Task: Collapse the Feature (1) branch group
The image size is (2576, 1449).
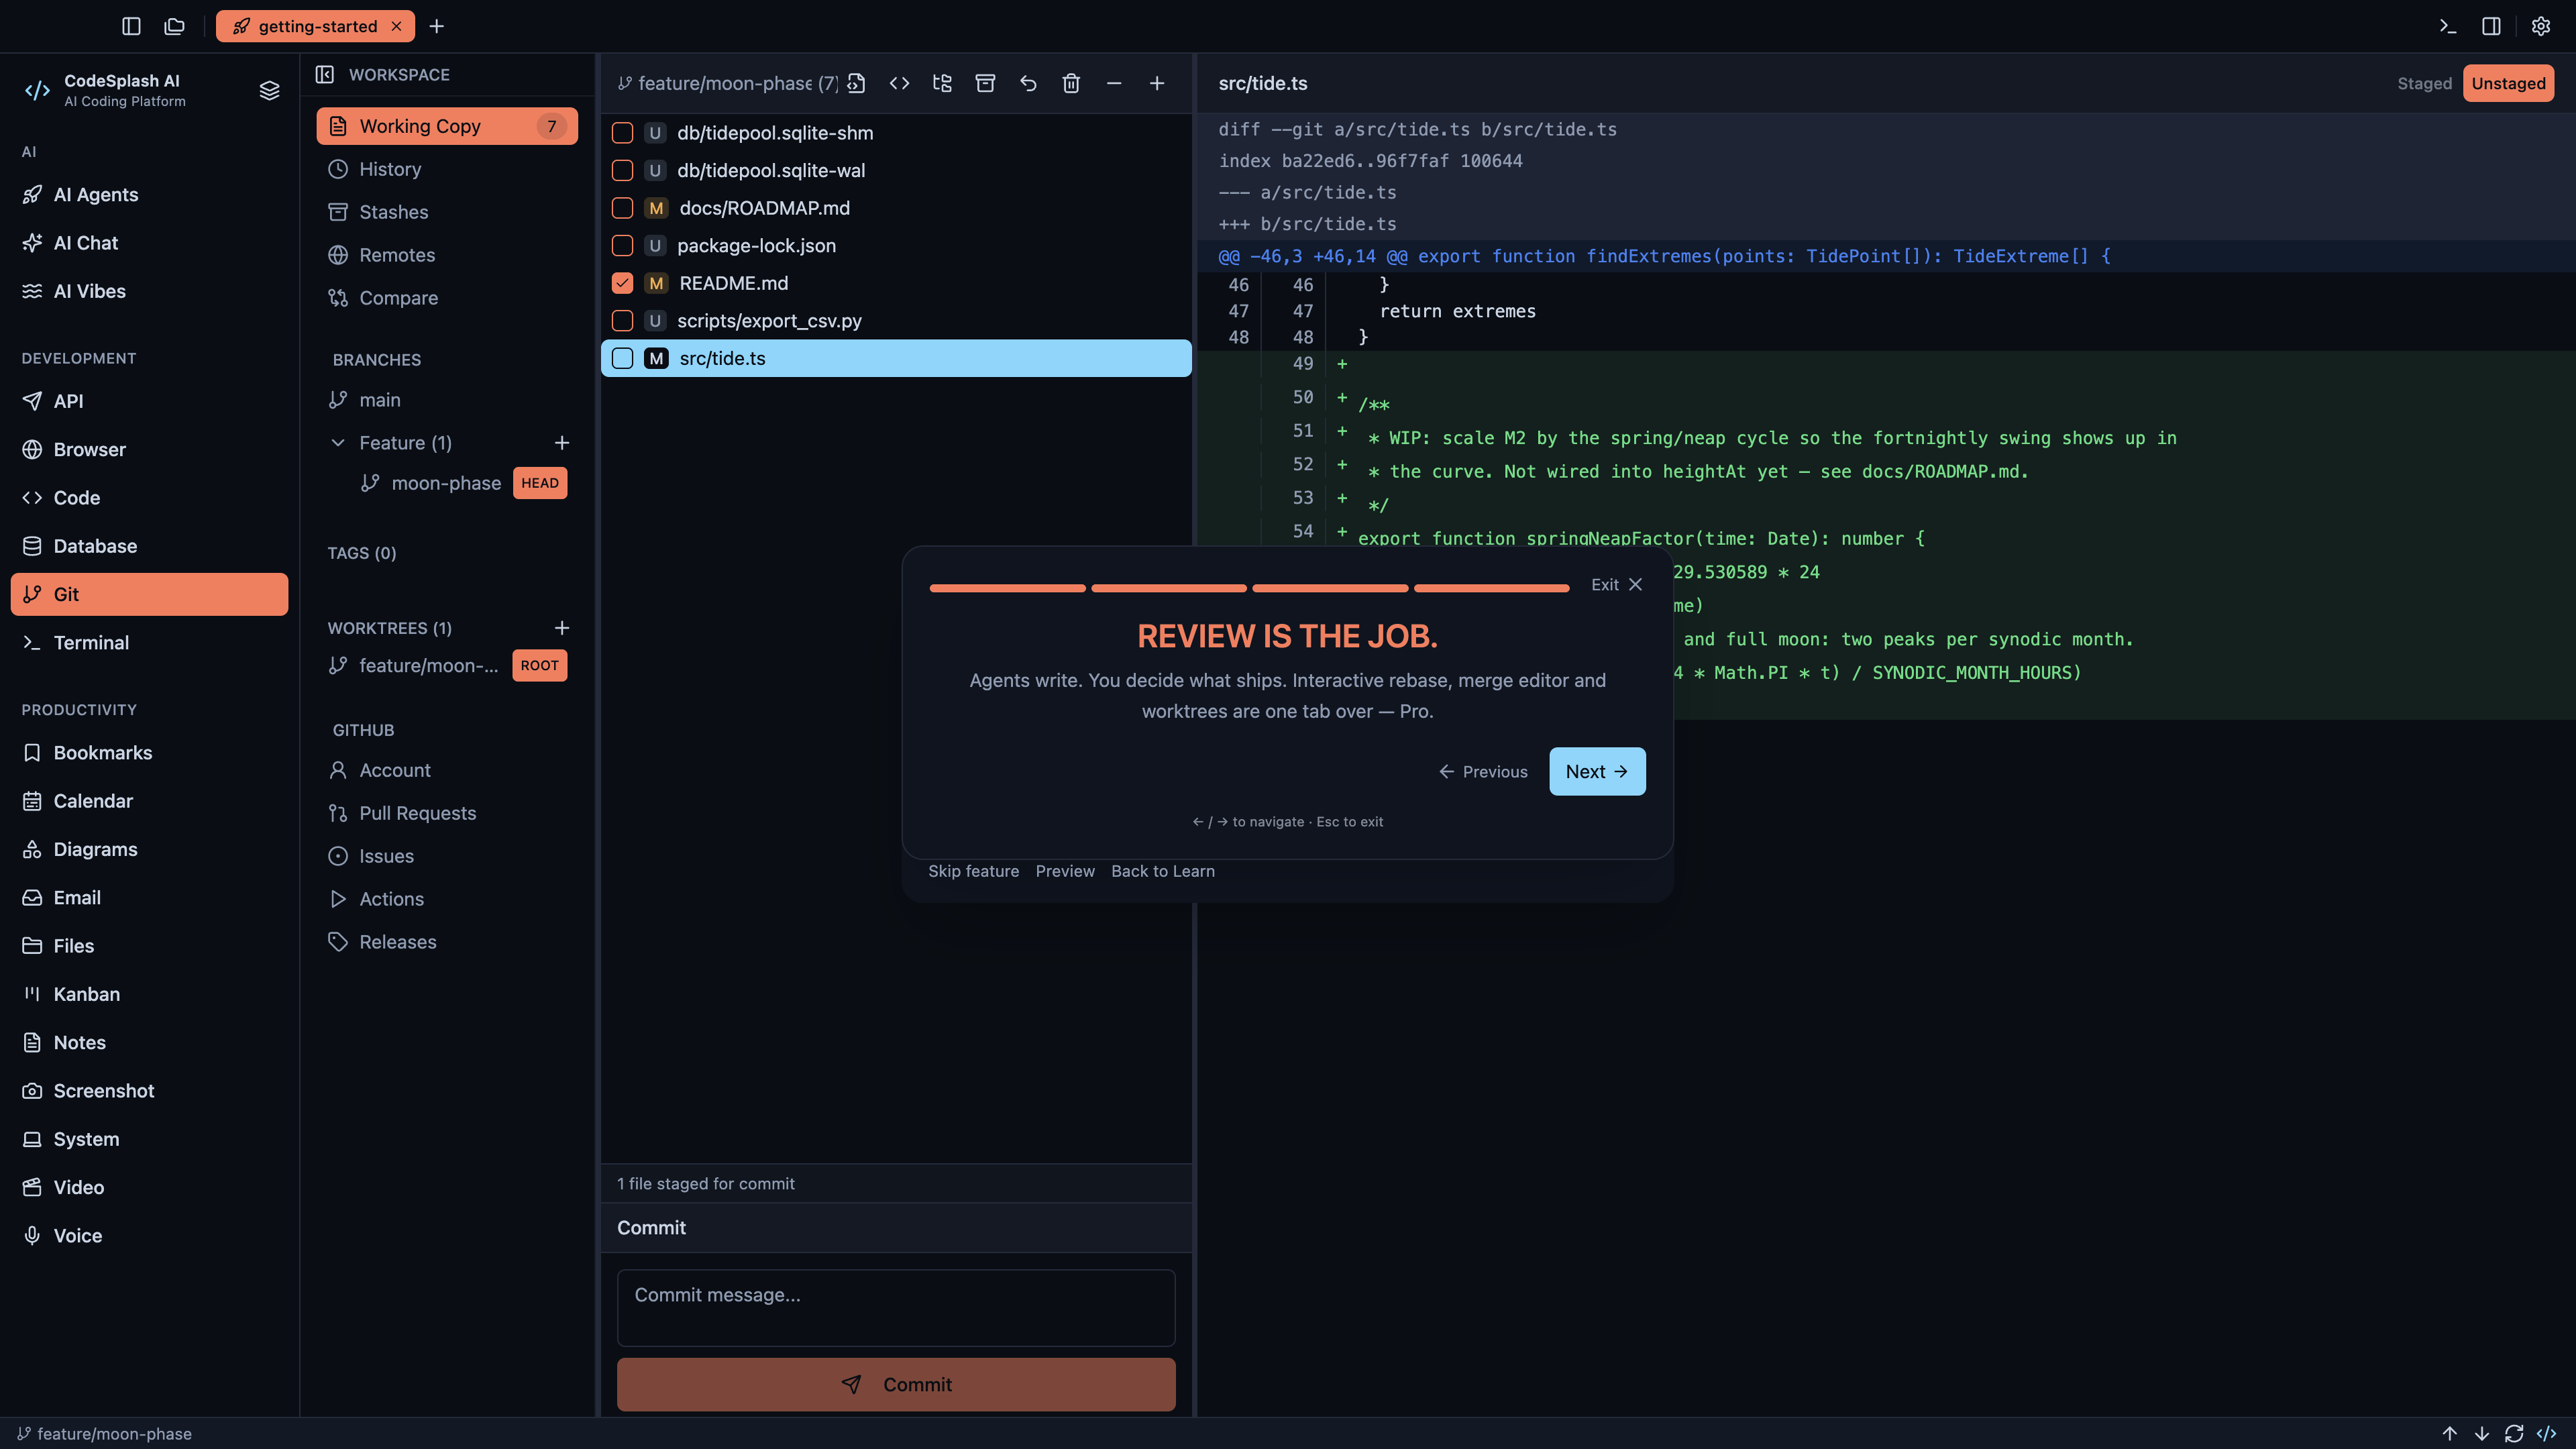Action: point(338,442)
